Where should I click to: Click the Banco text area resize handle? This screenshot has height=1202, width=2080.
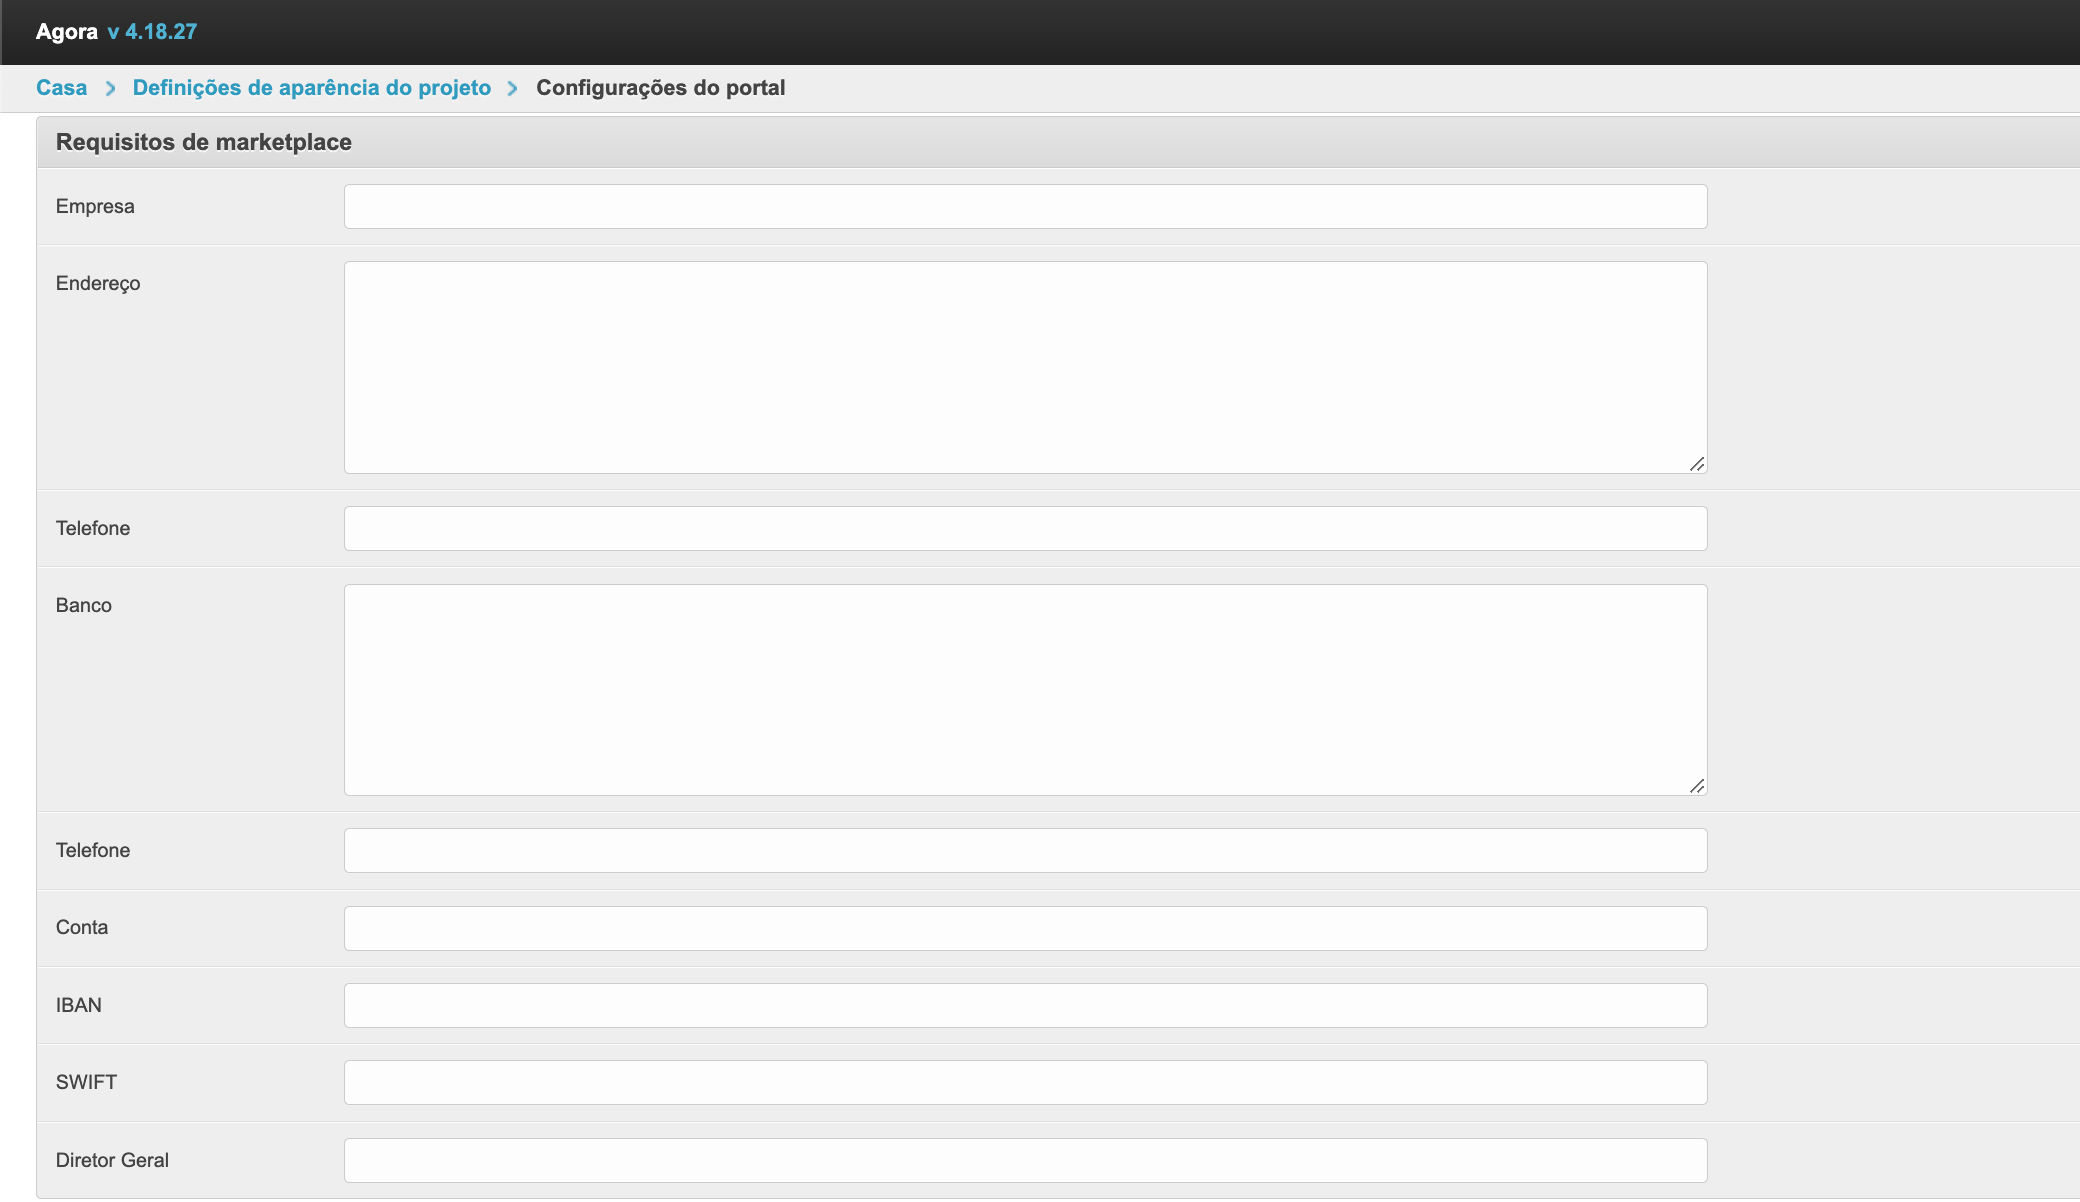click(1697, 786)
